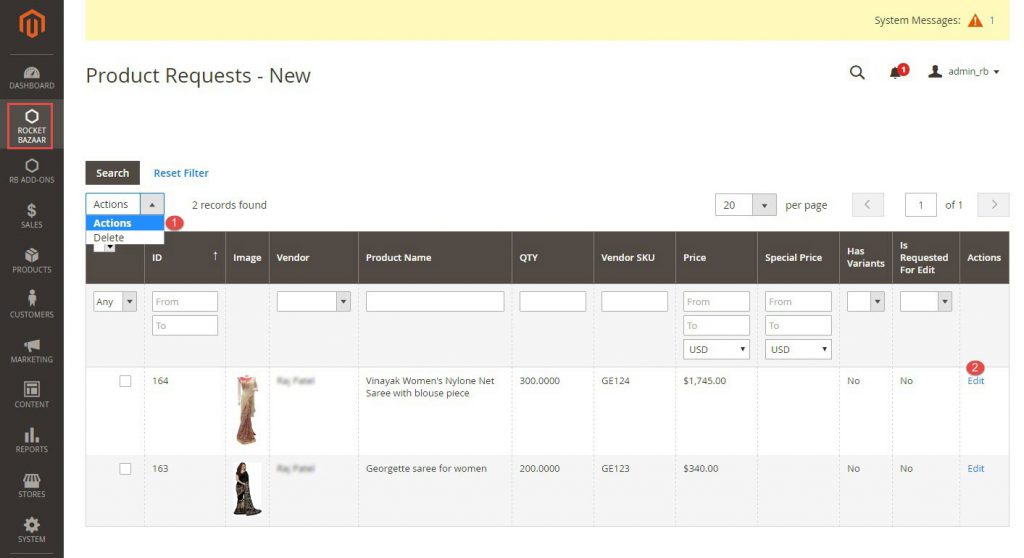The width and height of the screenshot is (1024, 558).
Task: Click the Product Name filter field
Action: [435, 301]
